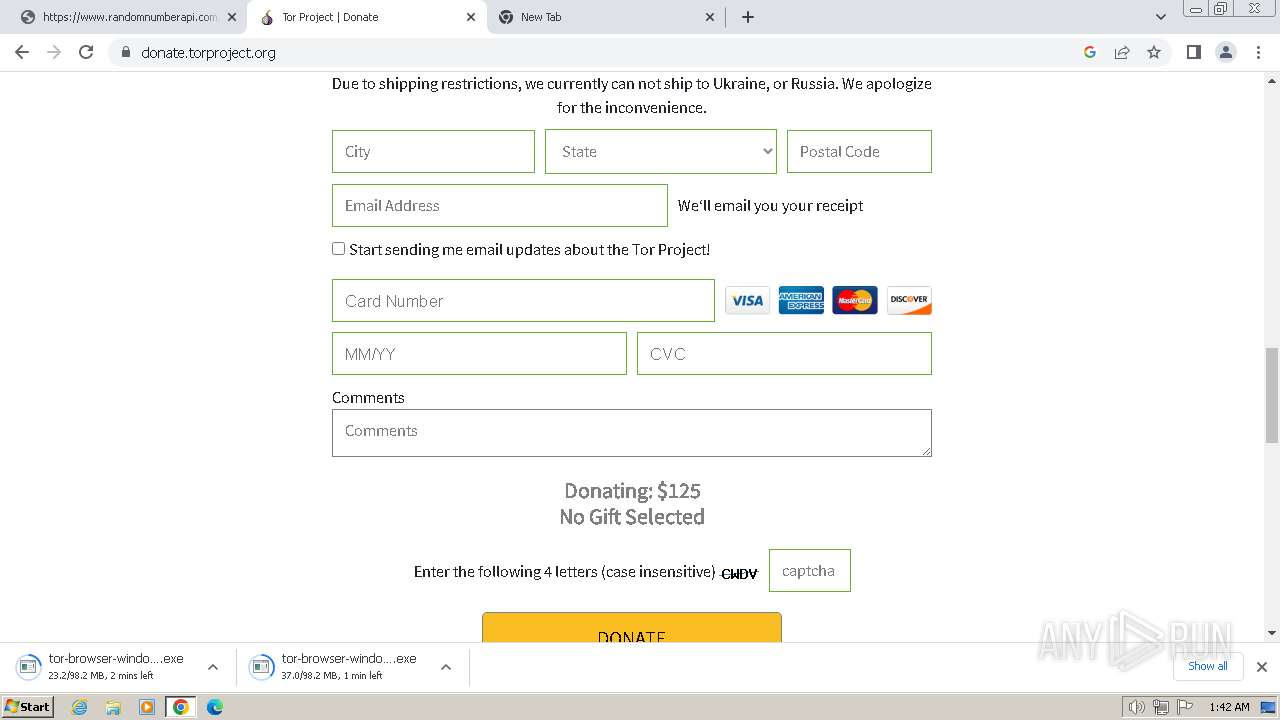Share this page icon
The image size is (1280, 720).
pyautogui.click(x=1122, y=52)
